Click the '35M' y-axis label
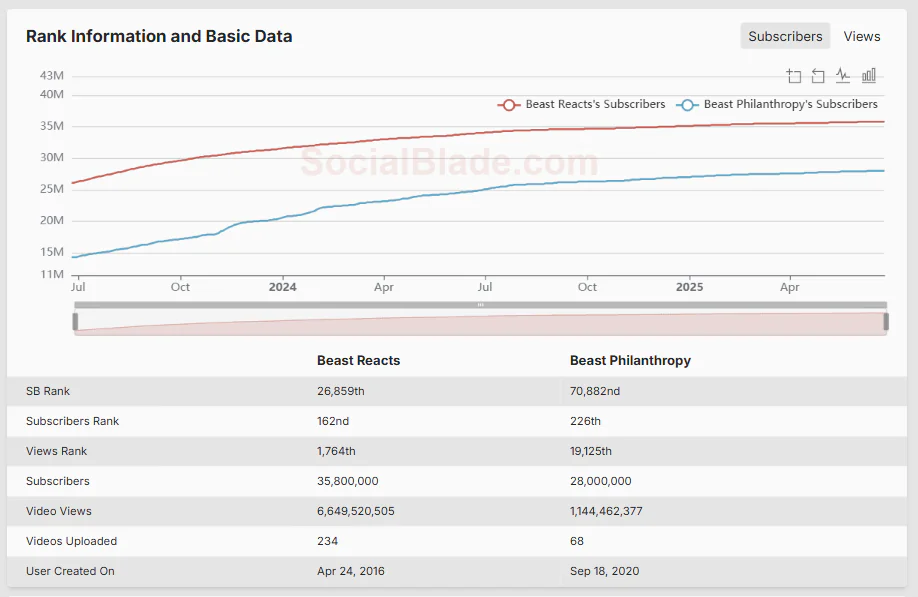Viewport: 918px width, 597px height. click(x=52, y=126)
